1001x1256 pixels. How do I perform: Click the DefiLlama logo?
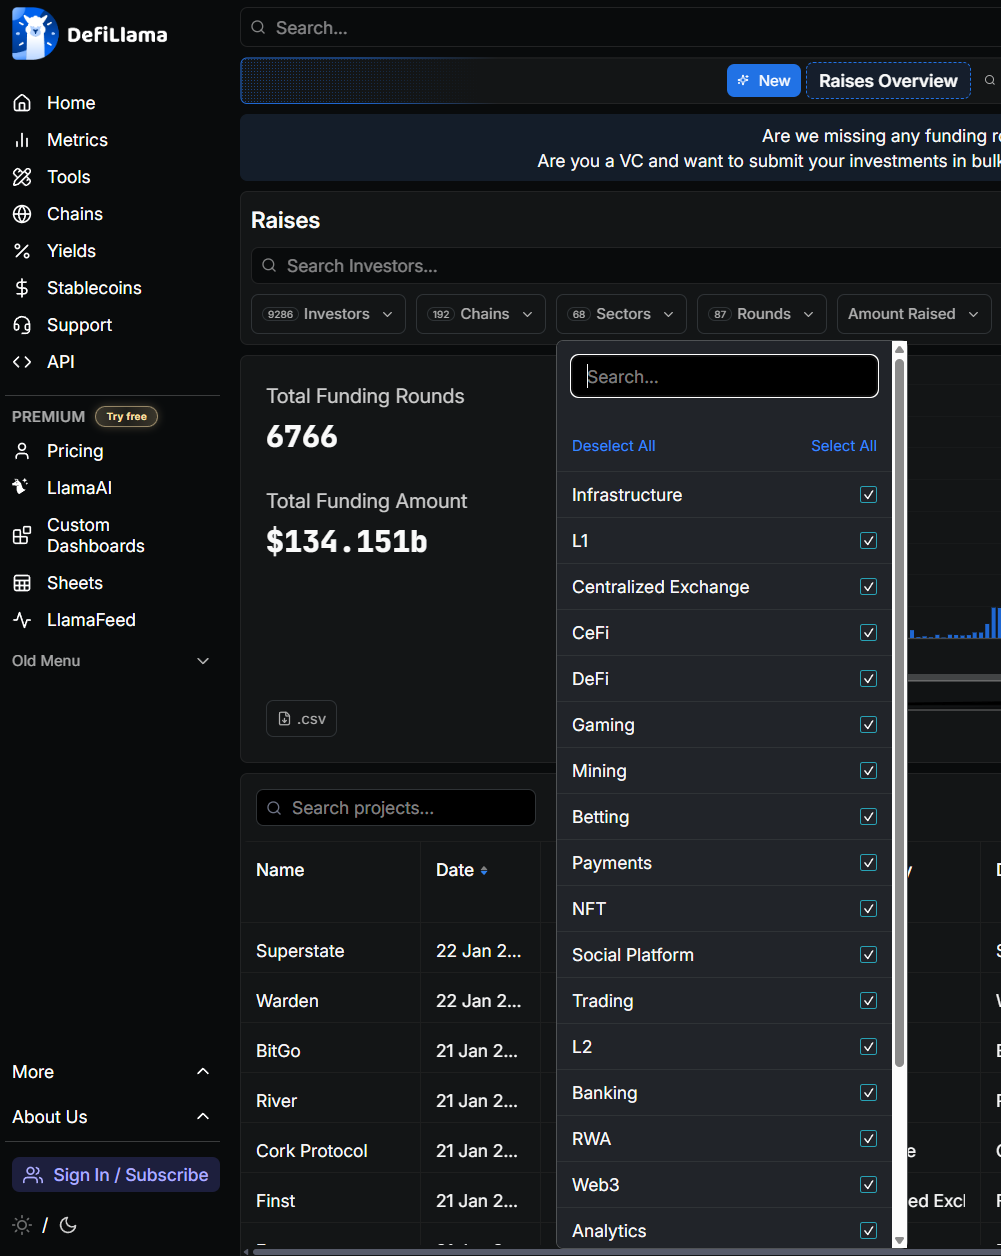click(x=89, y=34)
